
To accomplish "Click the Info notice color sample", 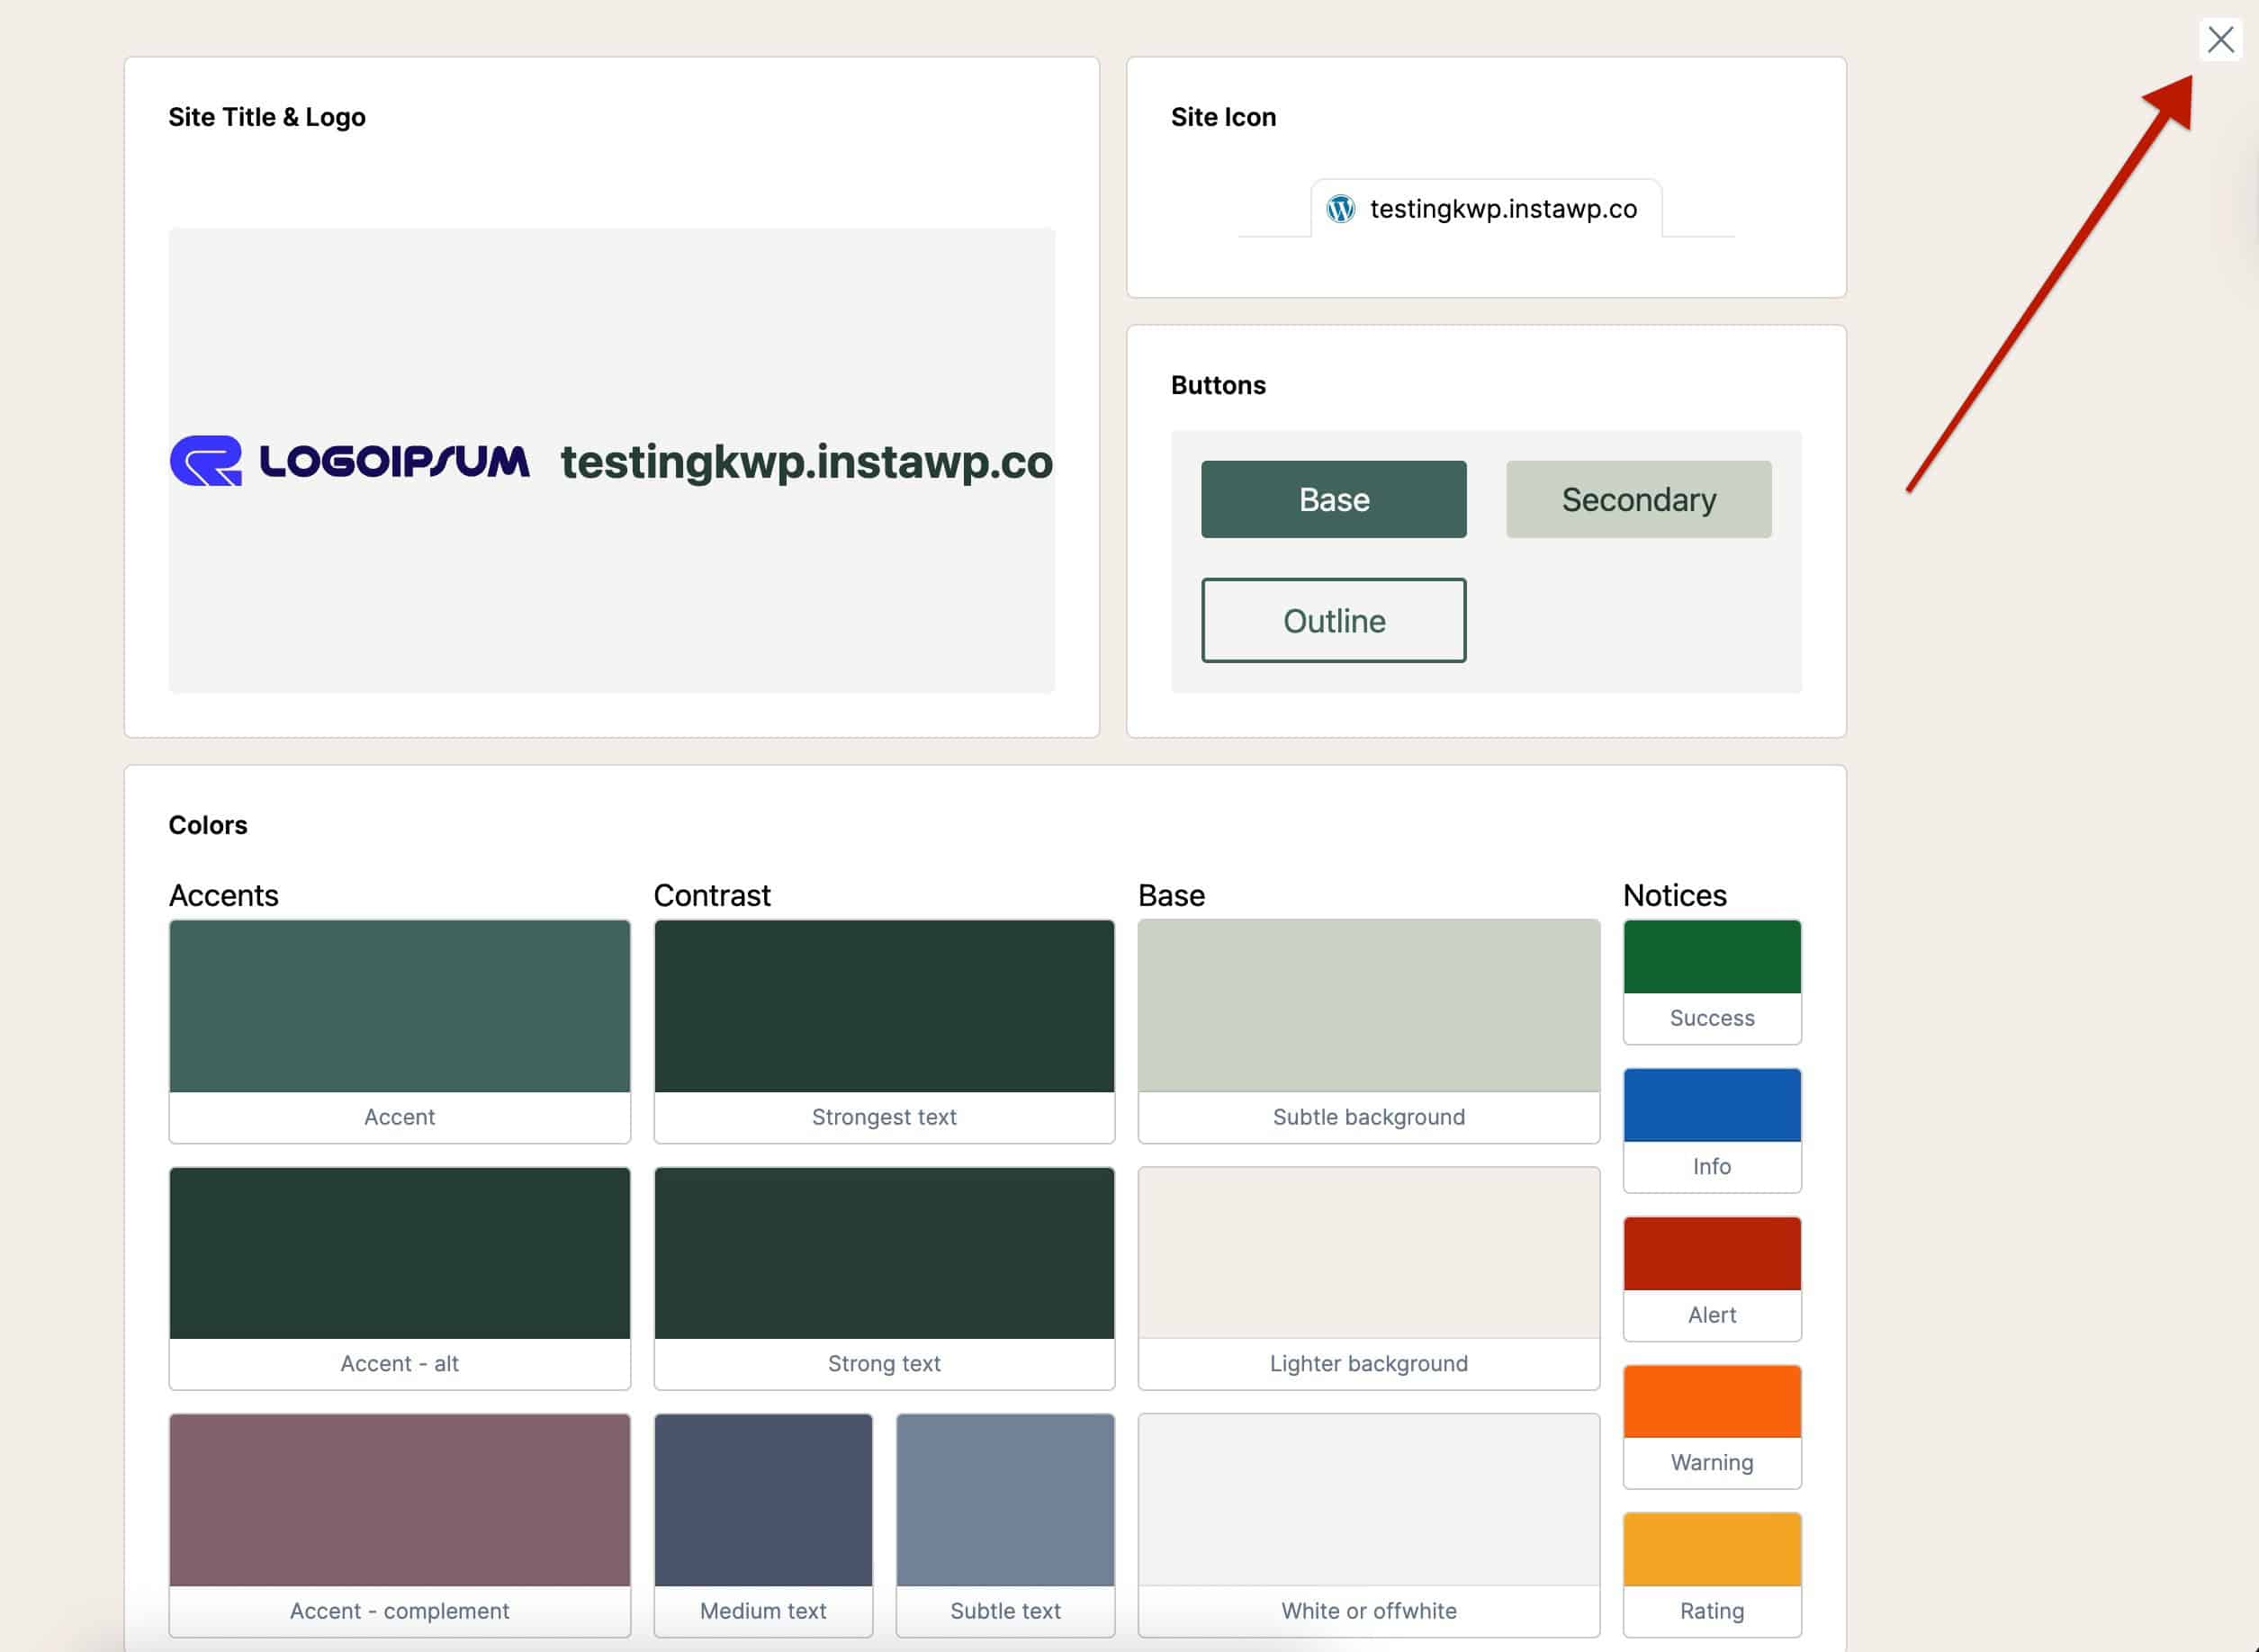I will click(x=1711, y=1106).
